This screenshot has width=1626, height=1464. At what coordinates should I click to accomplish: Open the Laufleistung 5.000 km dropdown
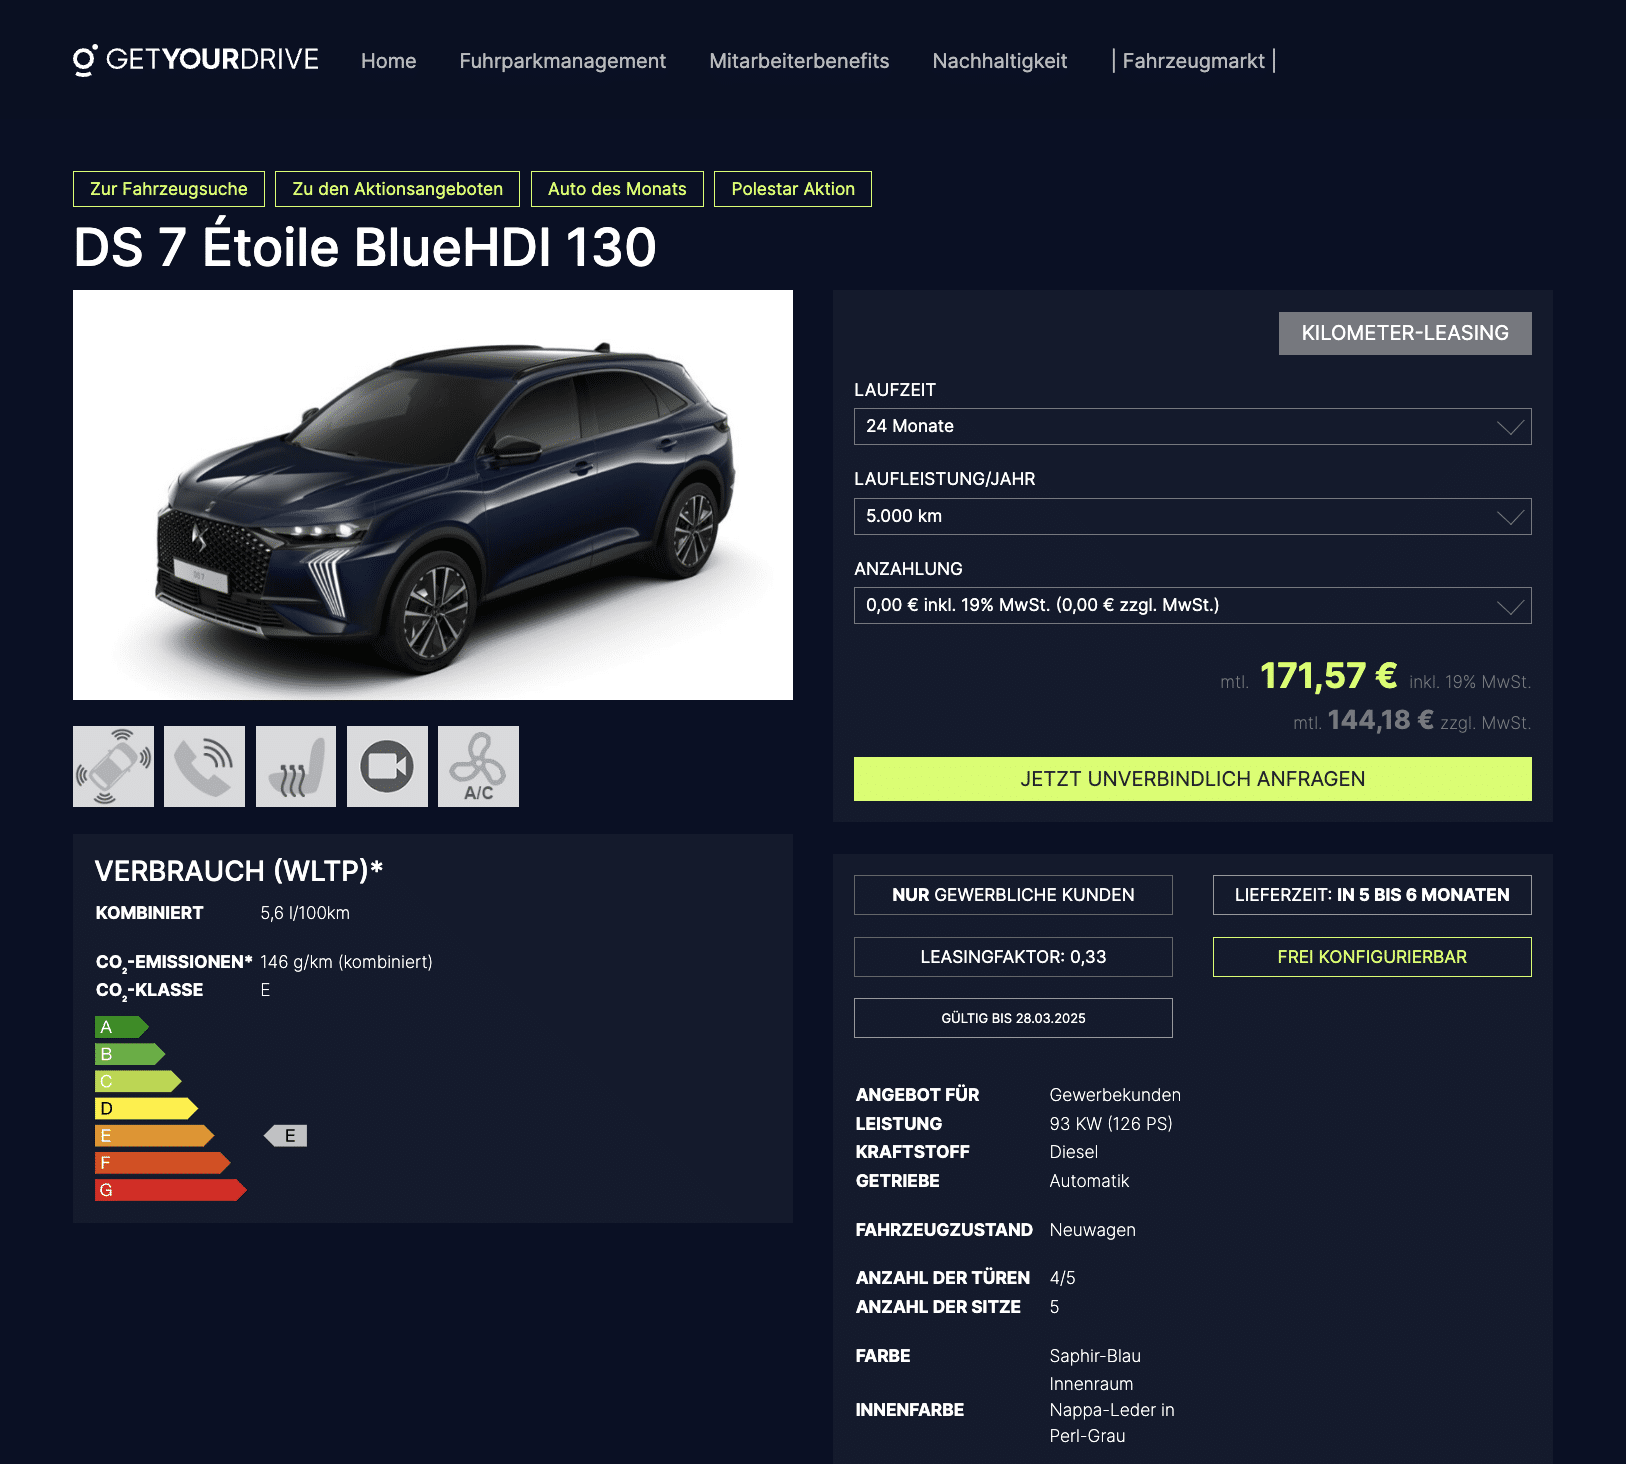click(1192, 516)
